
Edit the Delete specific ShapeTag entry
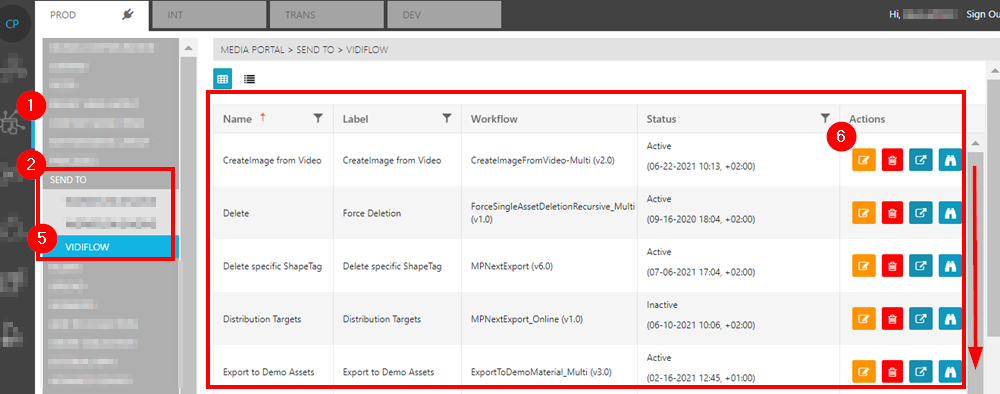[x=864, y=266]
